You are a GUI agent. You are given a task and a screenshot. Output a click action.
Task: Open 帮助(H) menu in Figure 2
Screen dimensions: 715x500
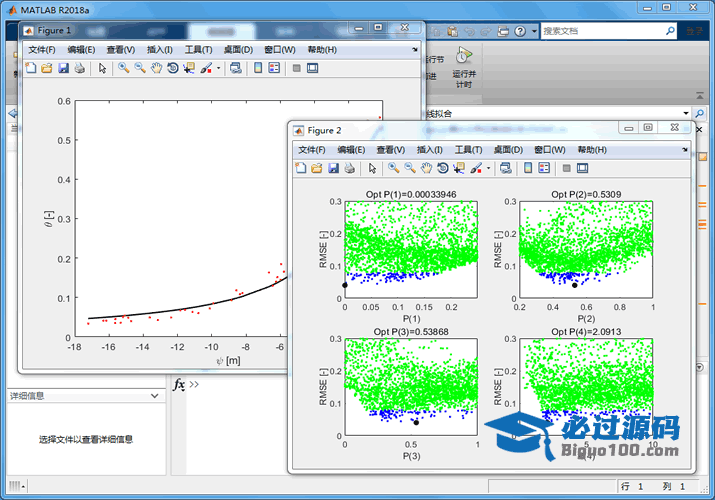592,149
